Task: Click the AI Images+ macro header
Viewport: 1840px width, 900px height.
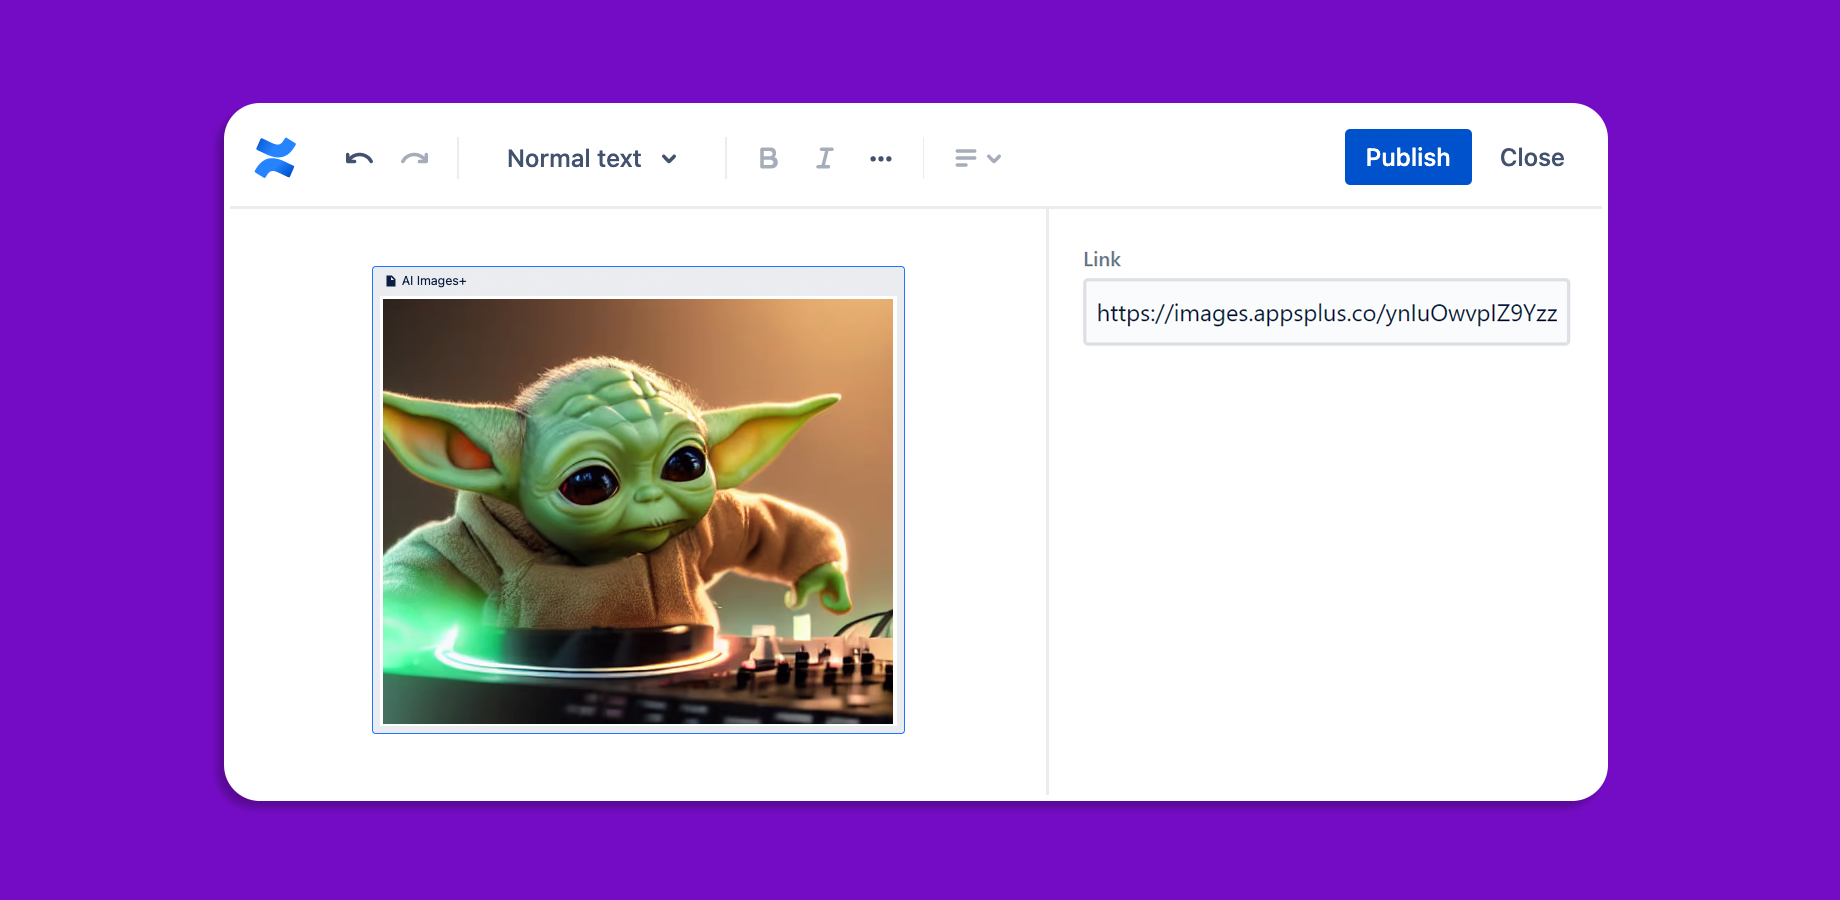Action: (x=638, y=281)
